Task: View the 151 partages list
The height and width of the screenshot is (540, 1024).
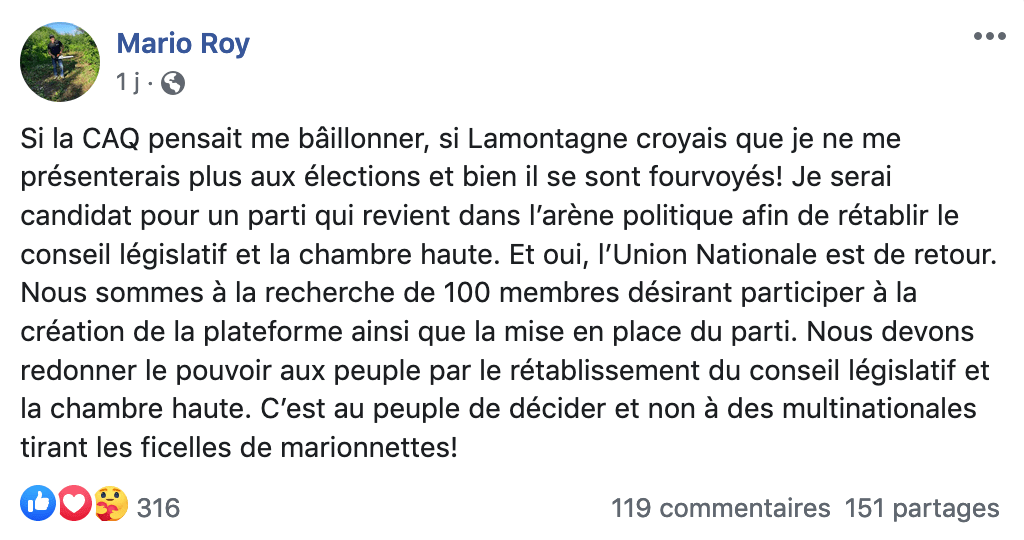Action: point(922,508)
